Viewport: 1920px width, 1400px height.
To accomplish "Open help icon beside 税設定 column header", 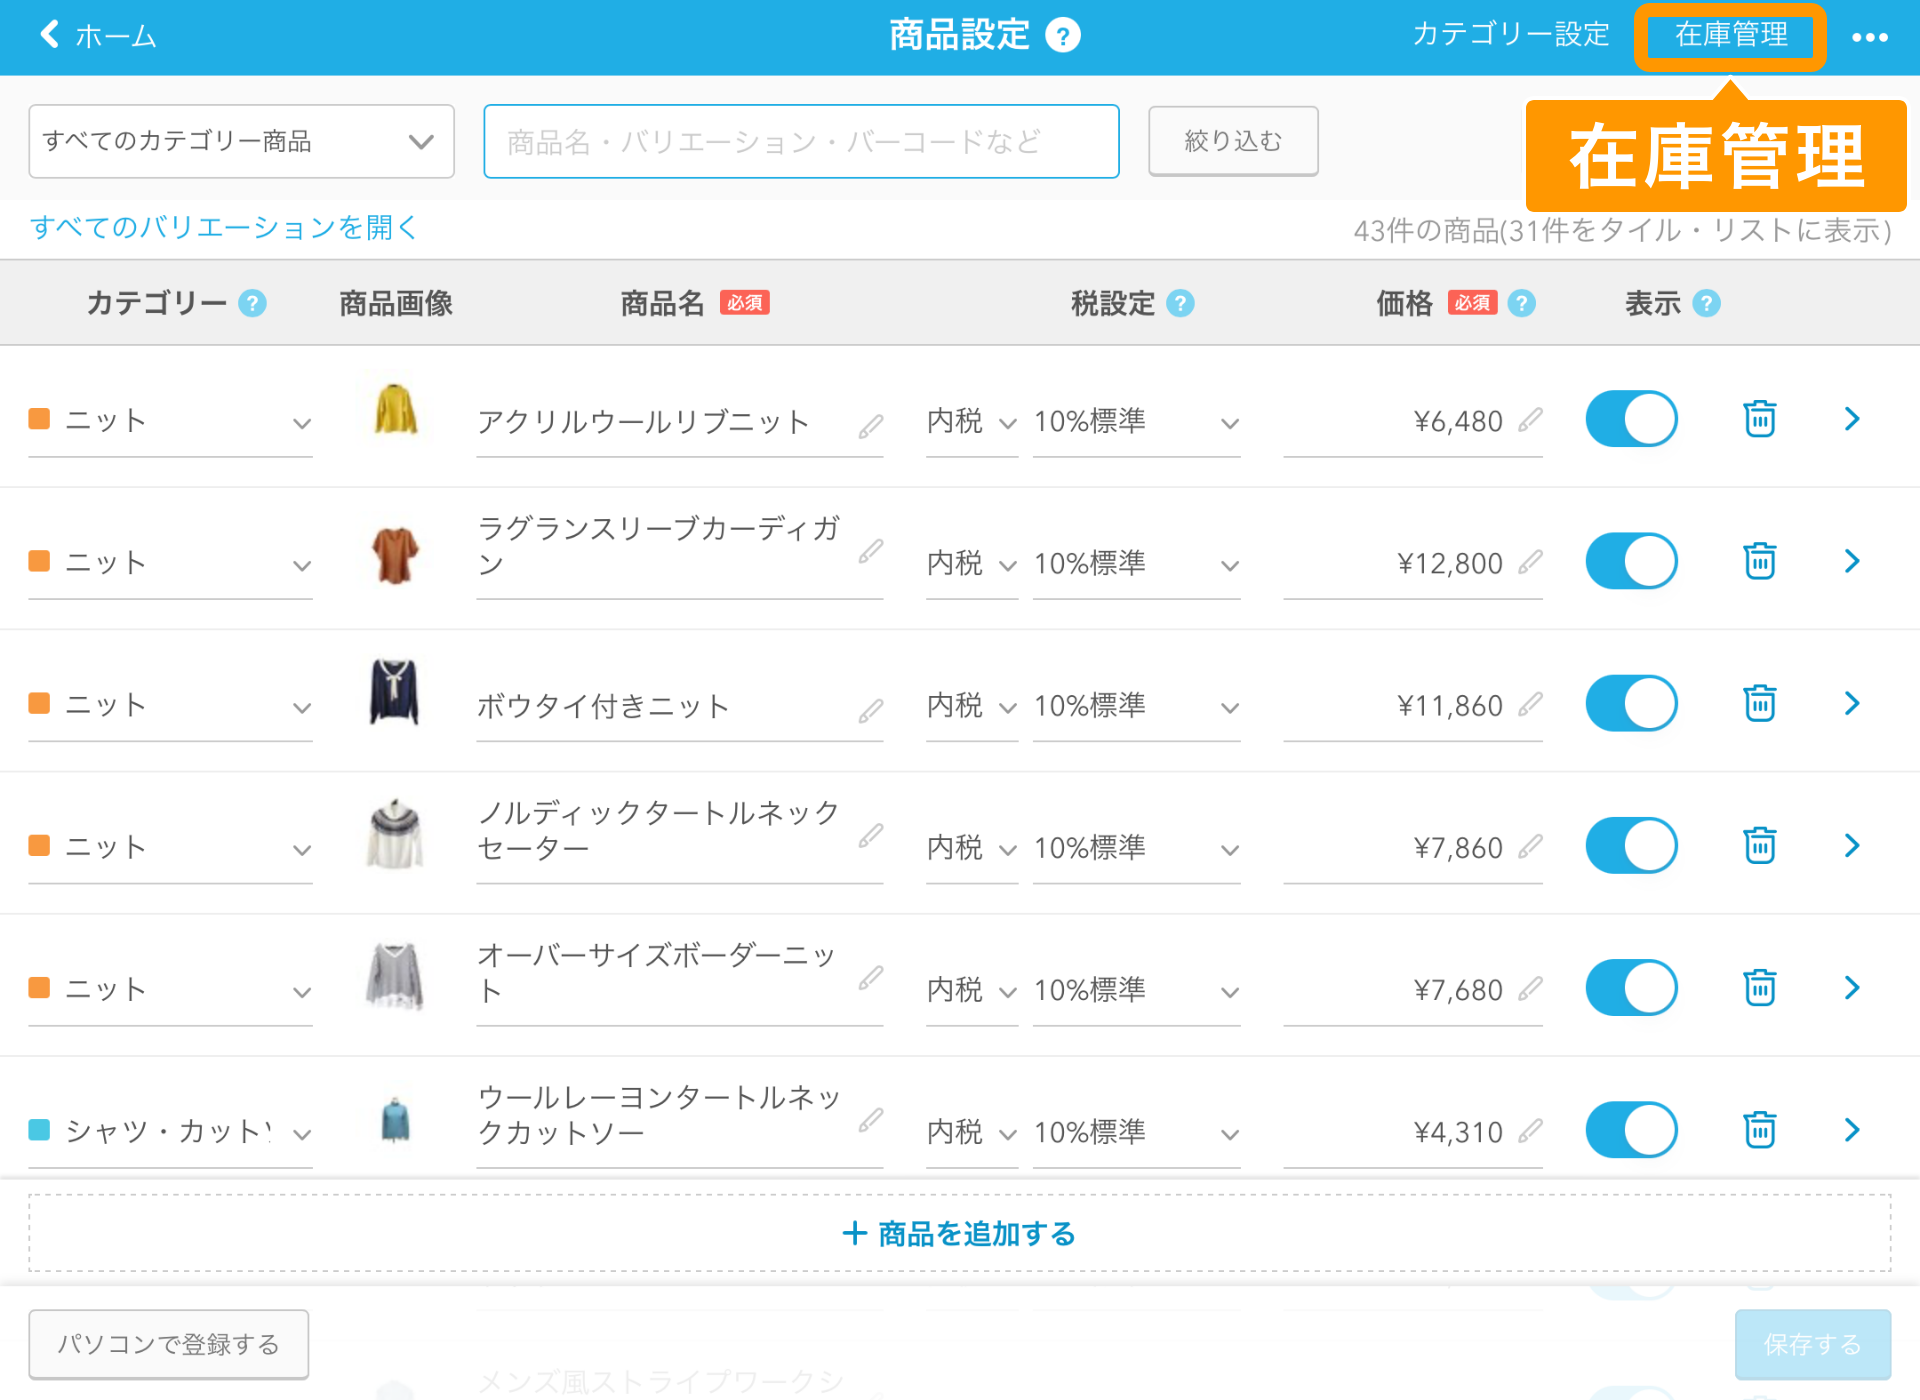I will coord(1181,303).
